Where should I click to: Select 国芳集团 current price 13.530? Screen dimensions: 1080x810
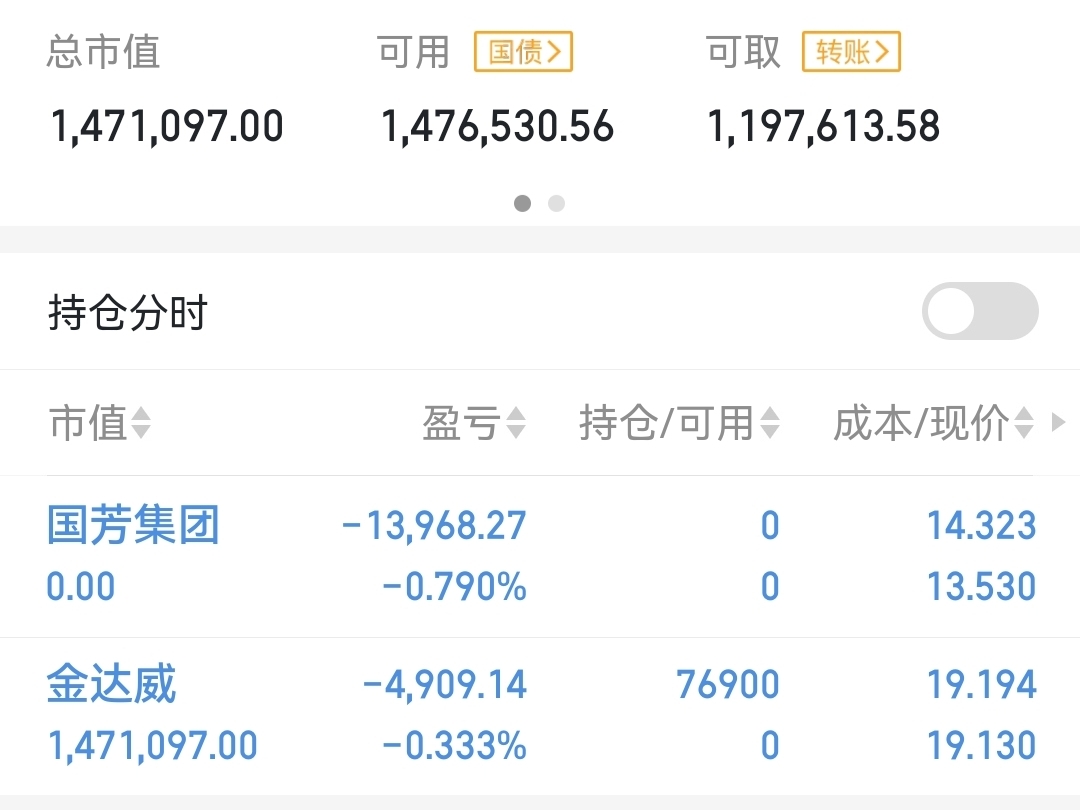click(x=982, y=587)
